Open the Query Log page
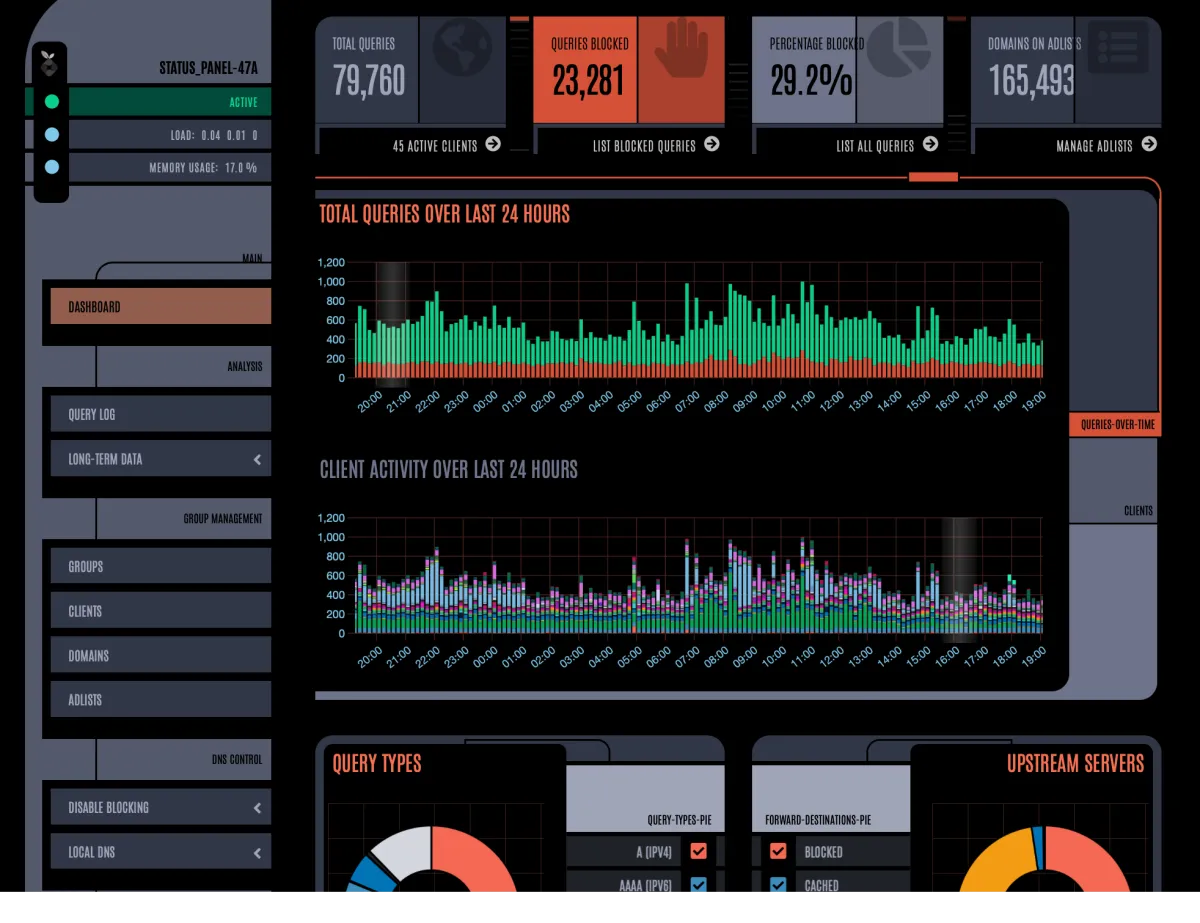This screenshot has width=1200, height=923. coord(161,414)
